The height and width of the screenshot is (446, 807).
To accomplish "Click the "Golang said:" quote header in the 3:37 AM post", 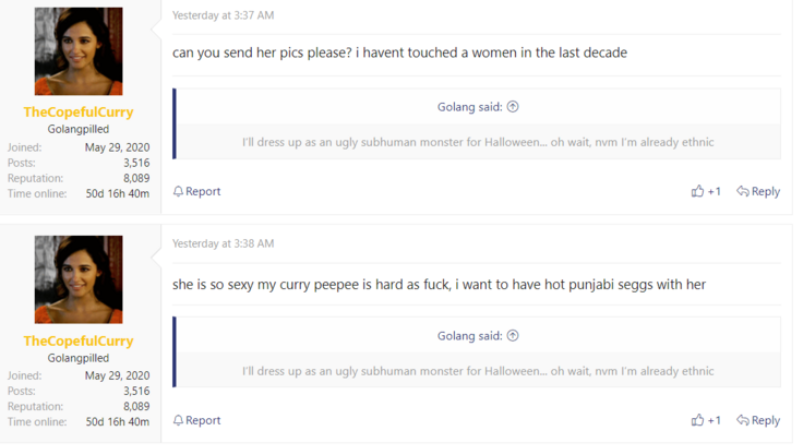I will coord(470,107).
